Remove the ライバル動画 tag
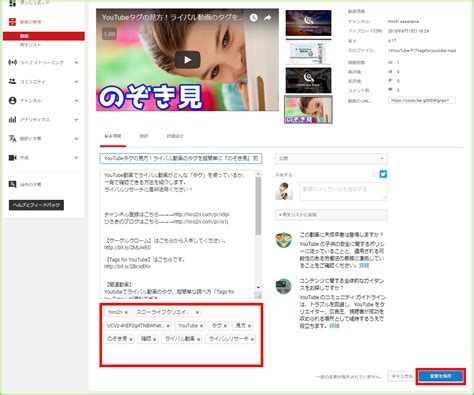 199,339
